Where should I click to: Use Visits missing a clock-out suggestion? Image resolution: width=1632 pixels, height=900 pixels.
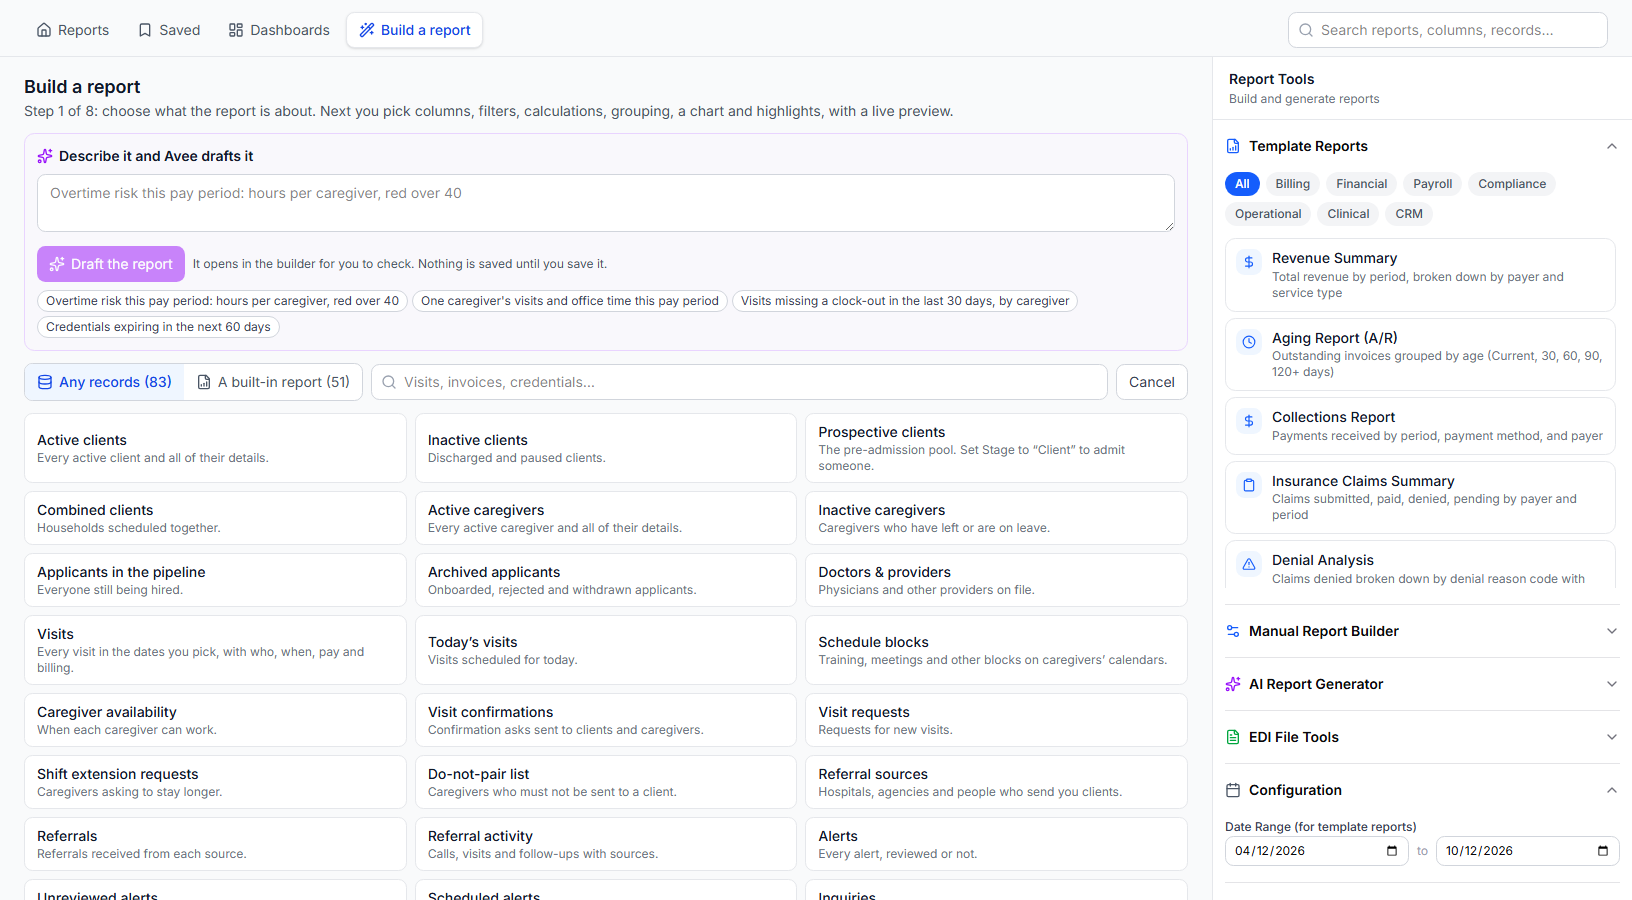click(x=905, y=301)
